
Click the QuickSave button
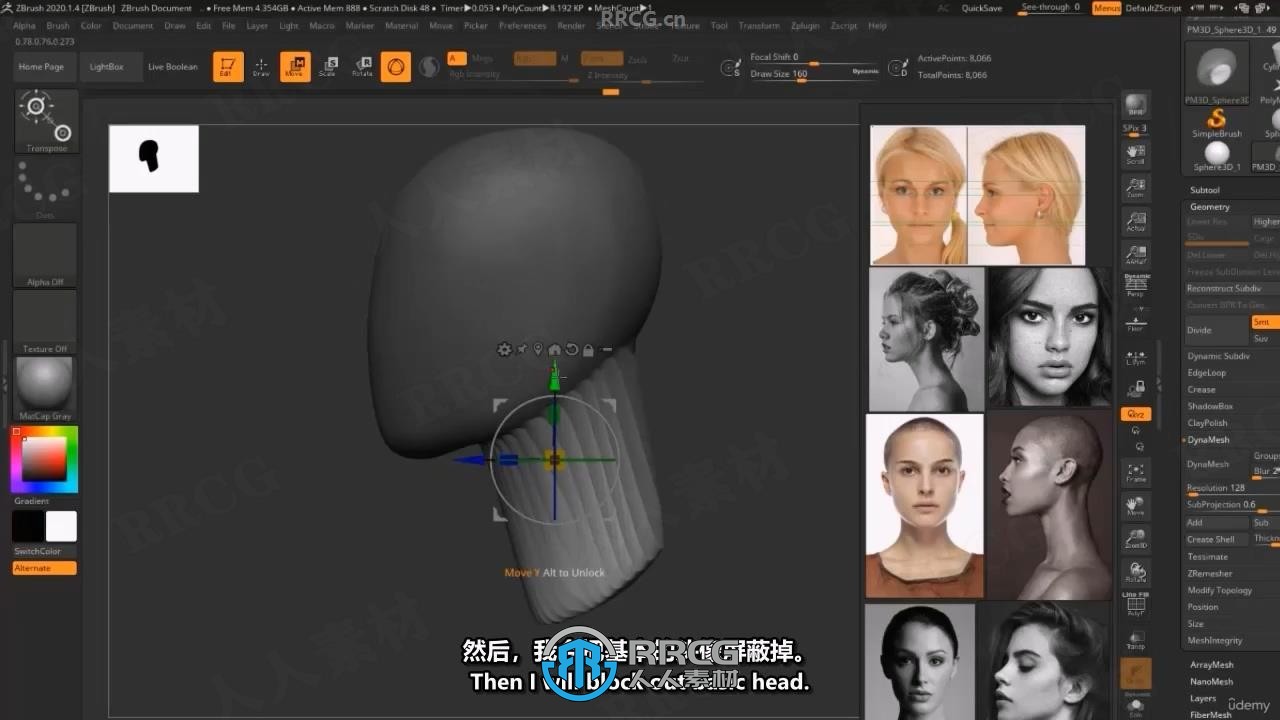pos(982,8)
